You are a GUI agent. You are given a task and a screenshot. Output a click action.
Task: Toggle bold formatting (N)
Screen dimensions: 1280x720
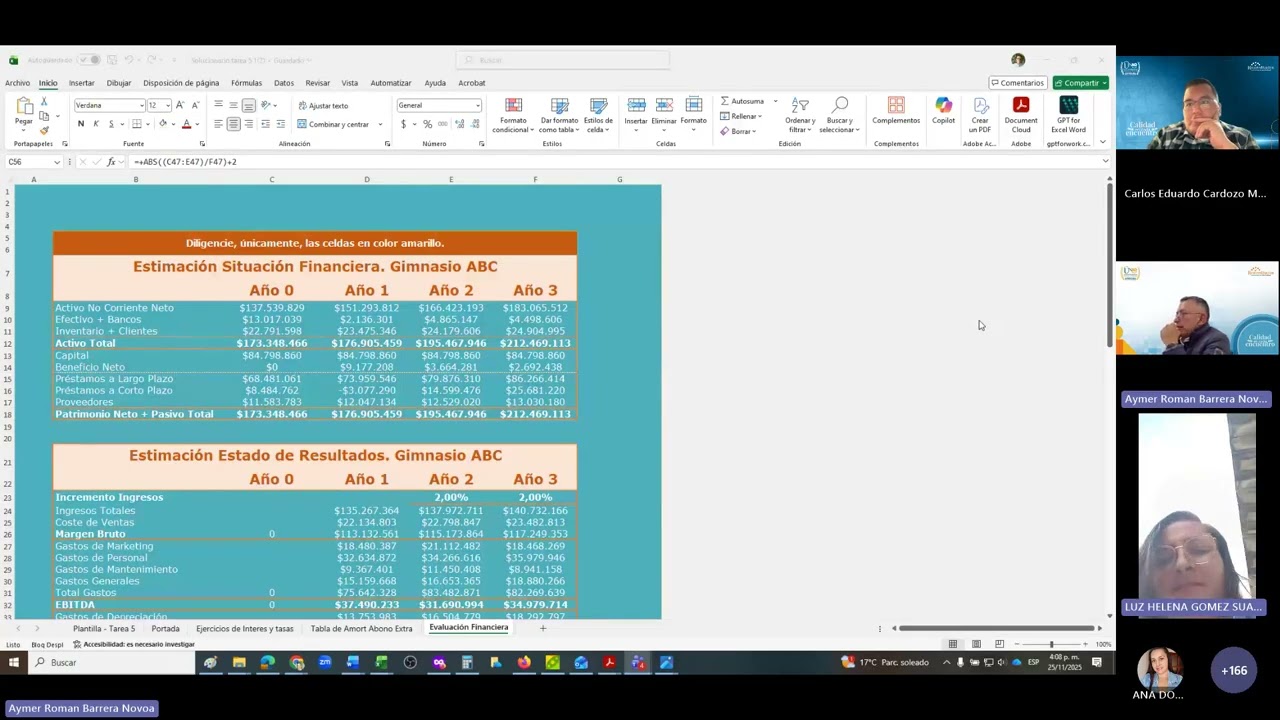pyautogui.click(x=80, y=124)
